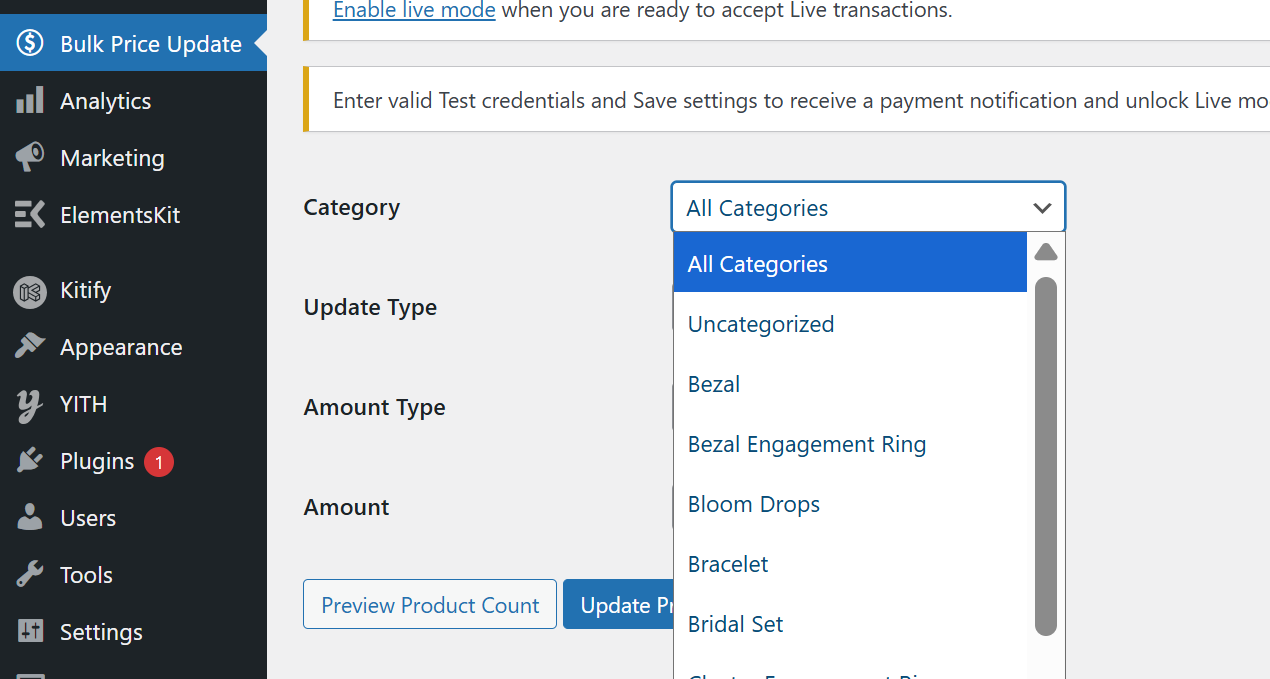Click the Marketing megaphone icon

coord(30,158)
